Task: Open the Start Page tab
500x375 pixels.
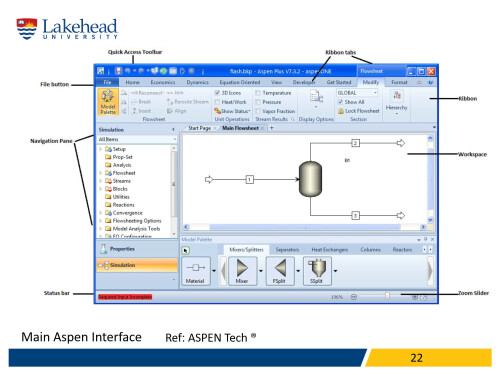Action: (x=199, y=128)
